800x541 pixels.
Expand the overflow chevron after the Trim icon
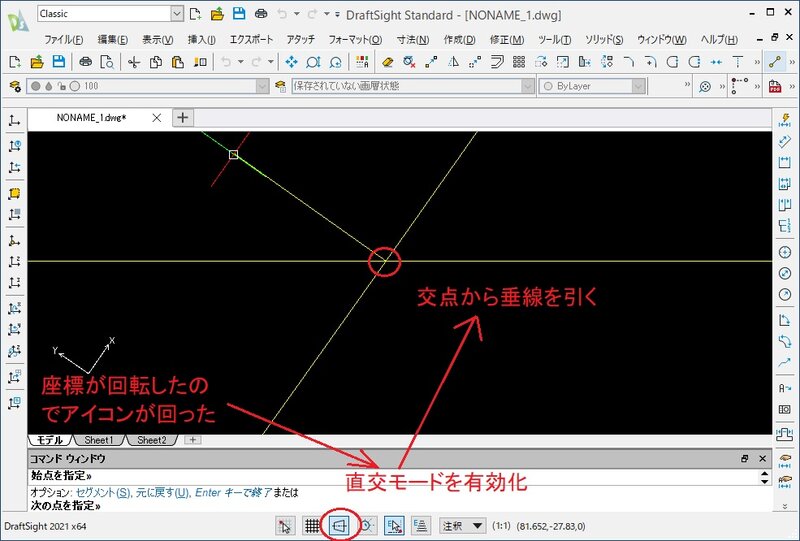click(757, 62)
